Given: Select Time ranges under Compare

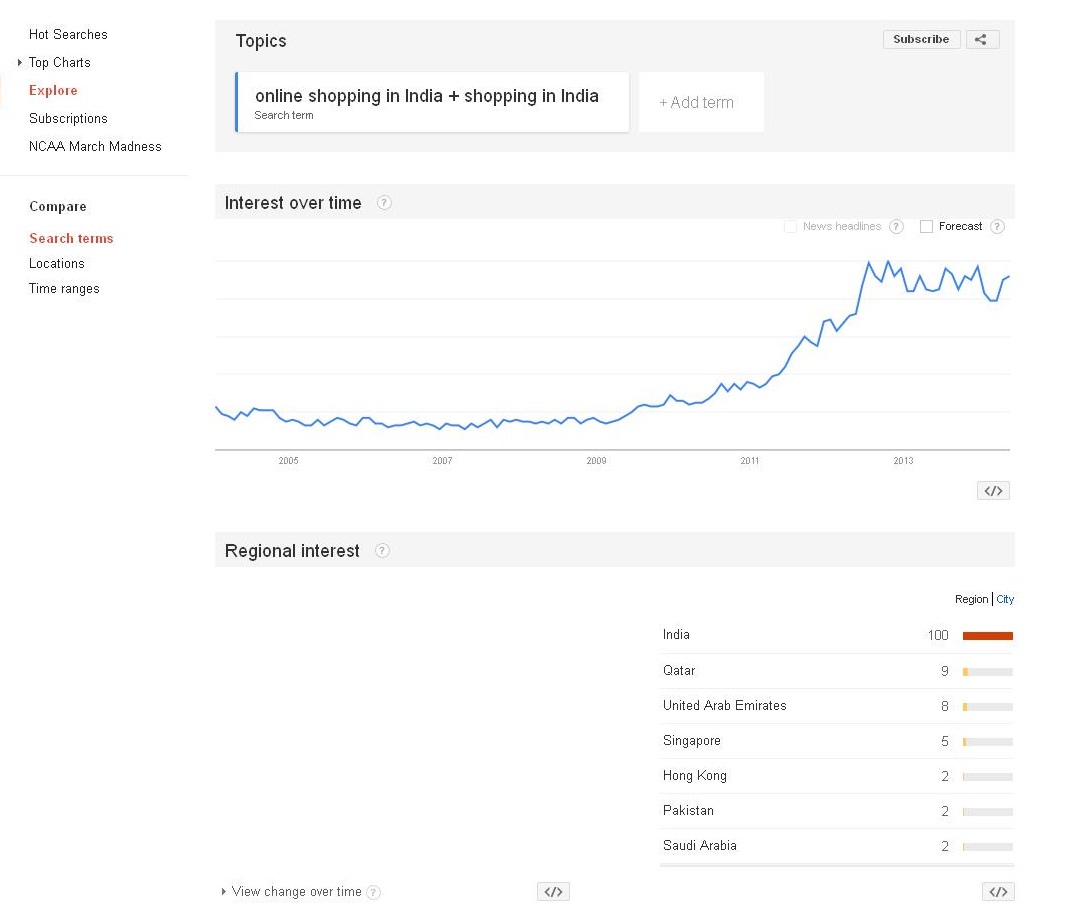Looking at the screenshot, I should coord(64,289).
